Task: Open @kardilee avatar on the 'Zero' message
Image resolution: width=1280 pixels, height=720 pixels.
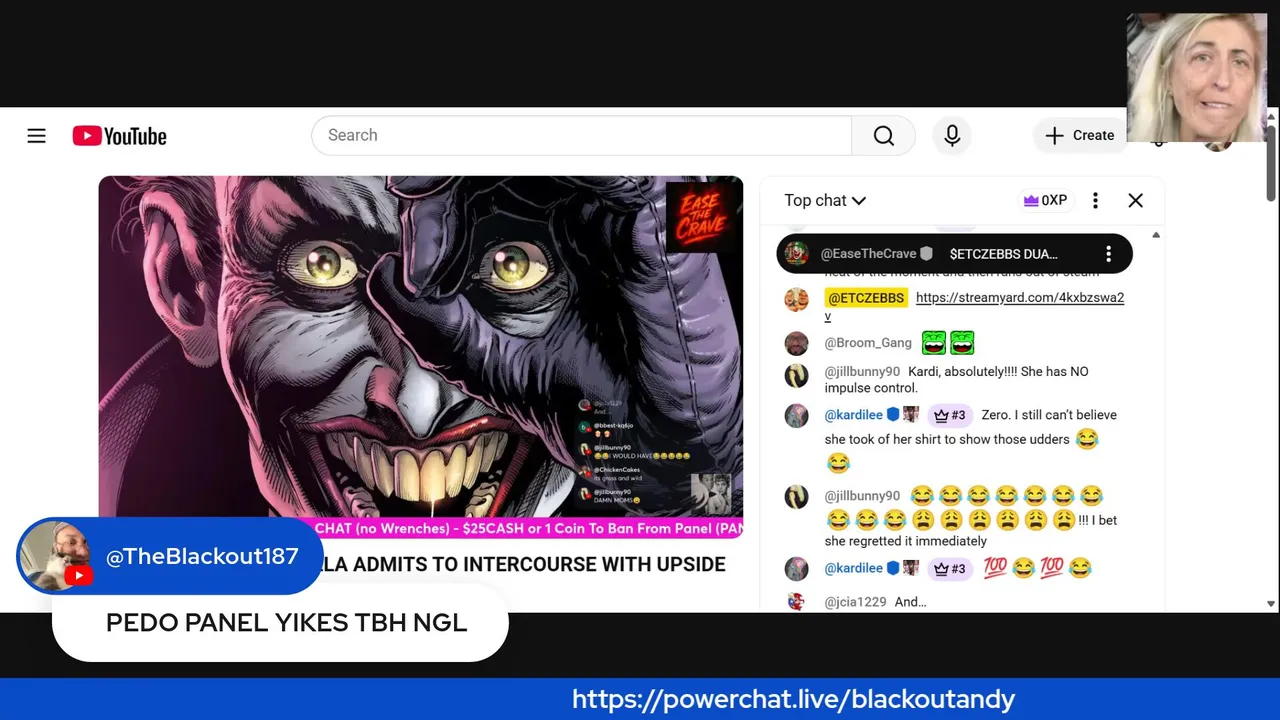Action: [x=796, y=416]
